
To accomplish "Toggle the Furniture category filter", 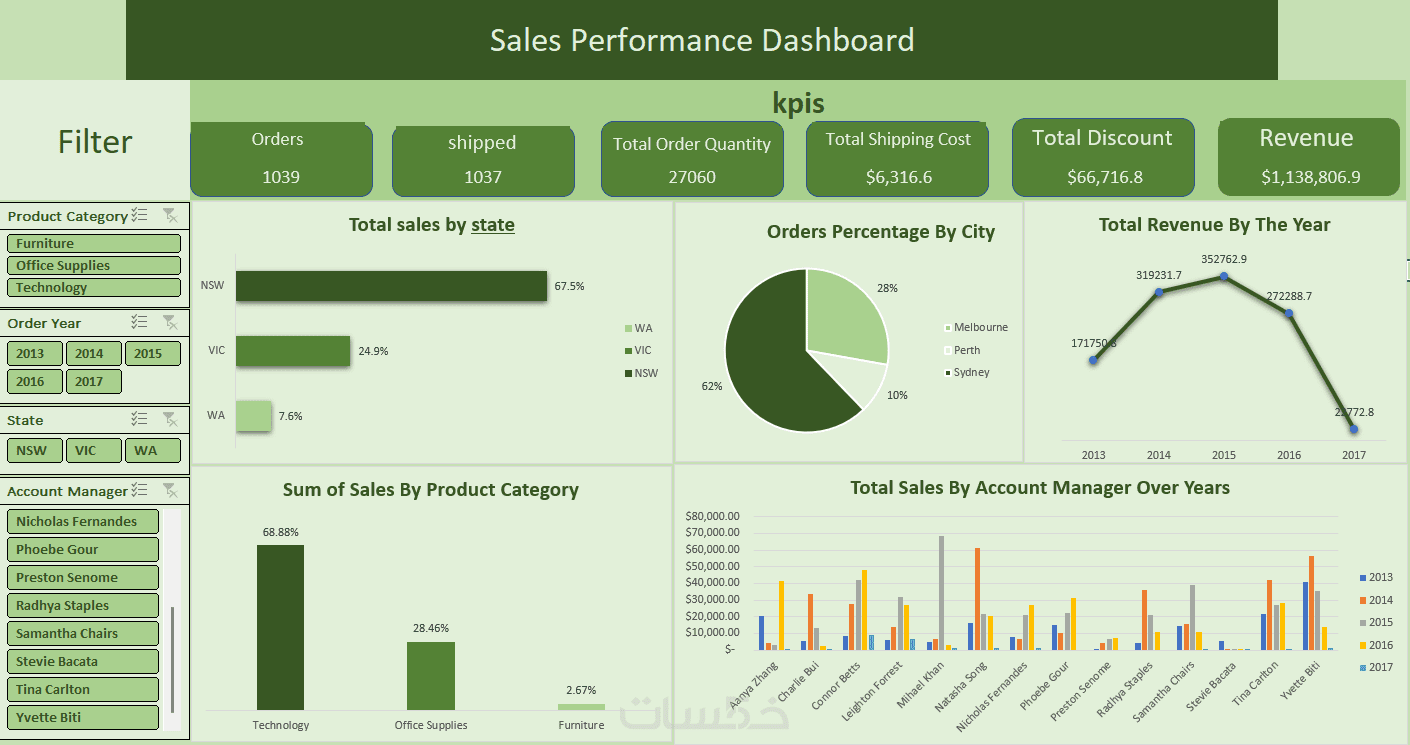I will click(94, 243).
